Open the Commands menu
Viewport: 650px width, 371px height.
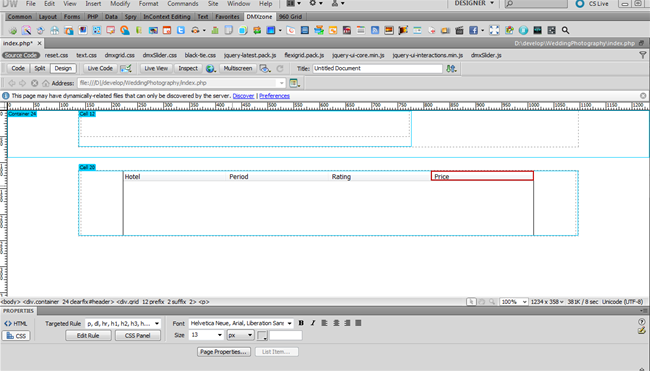[183, 4]
